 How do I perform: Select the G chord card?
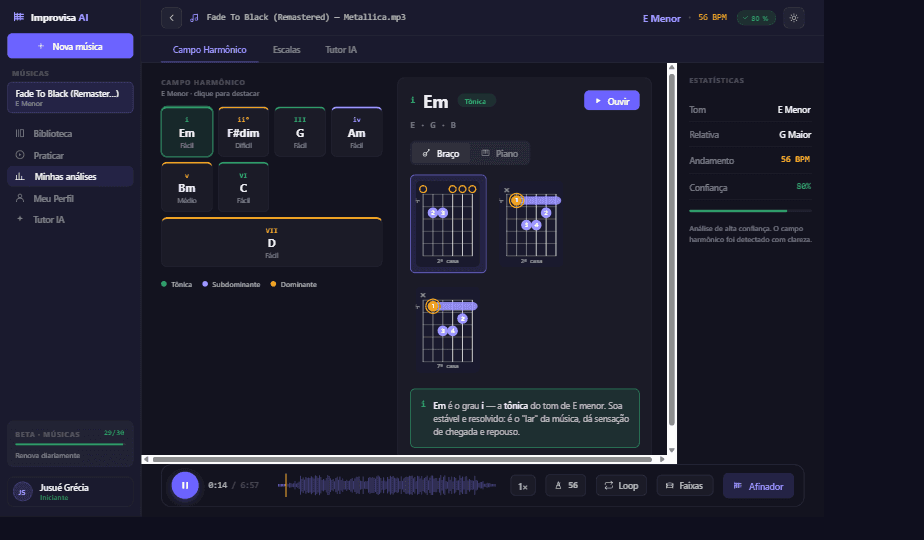point(300,132)
